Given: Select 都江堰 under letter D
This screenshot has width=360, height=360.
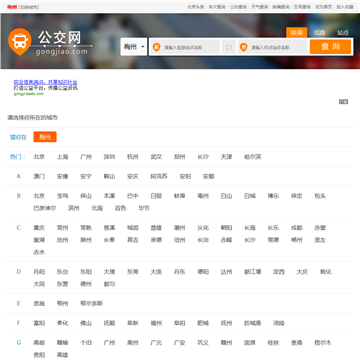Looking at the screenshot, I should pos(253,272).
